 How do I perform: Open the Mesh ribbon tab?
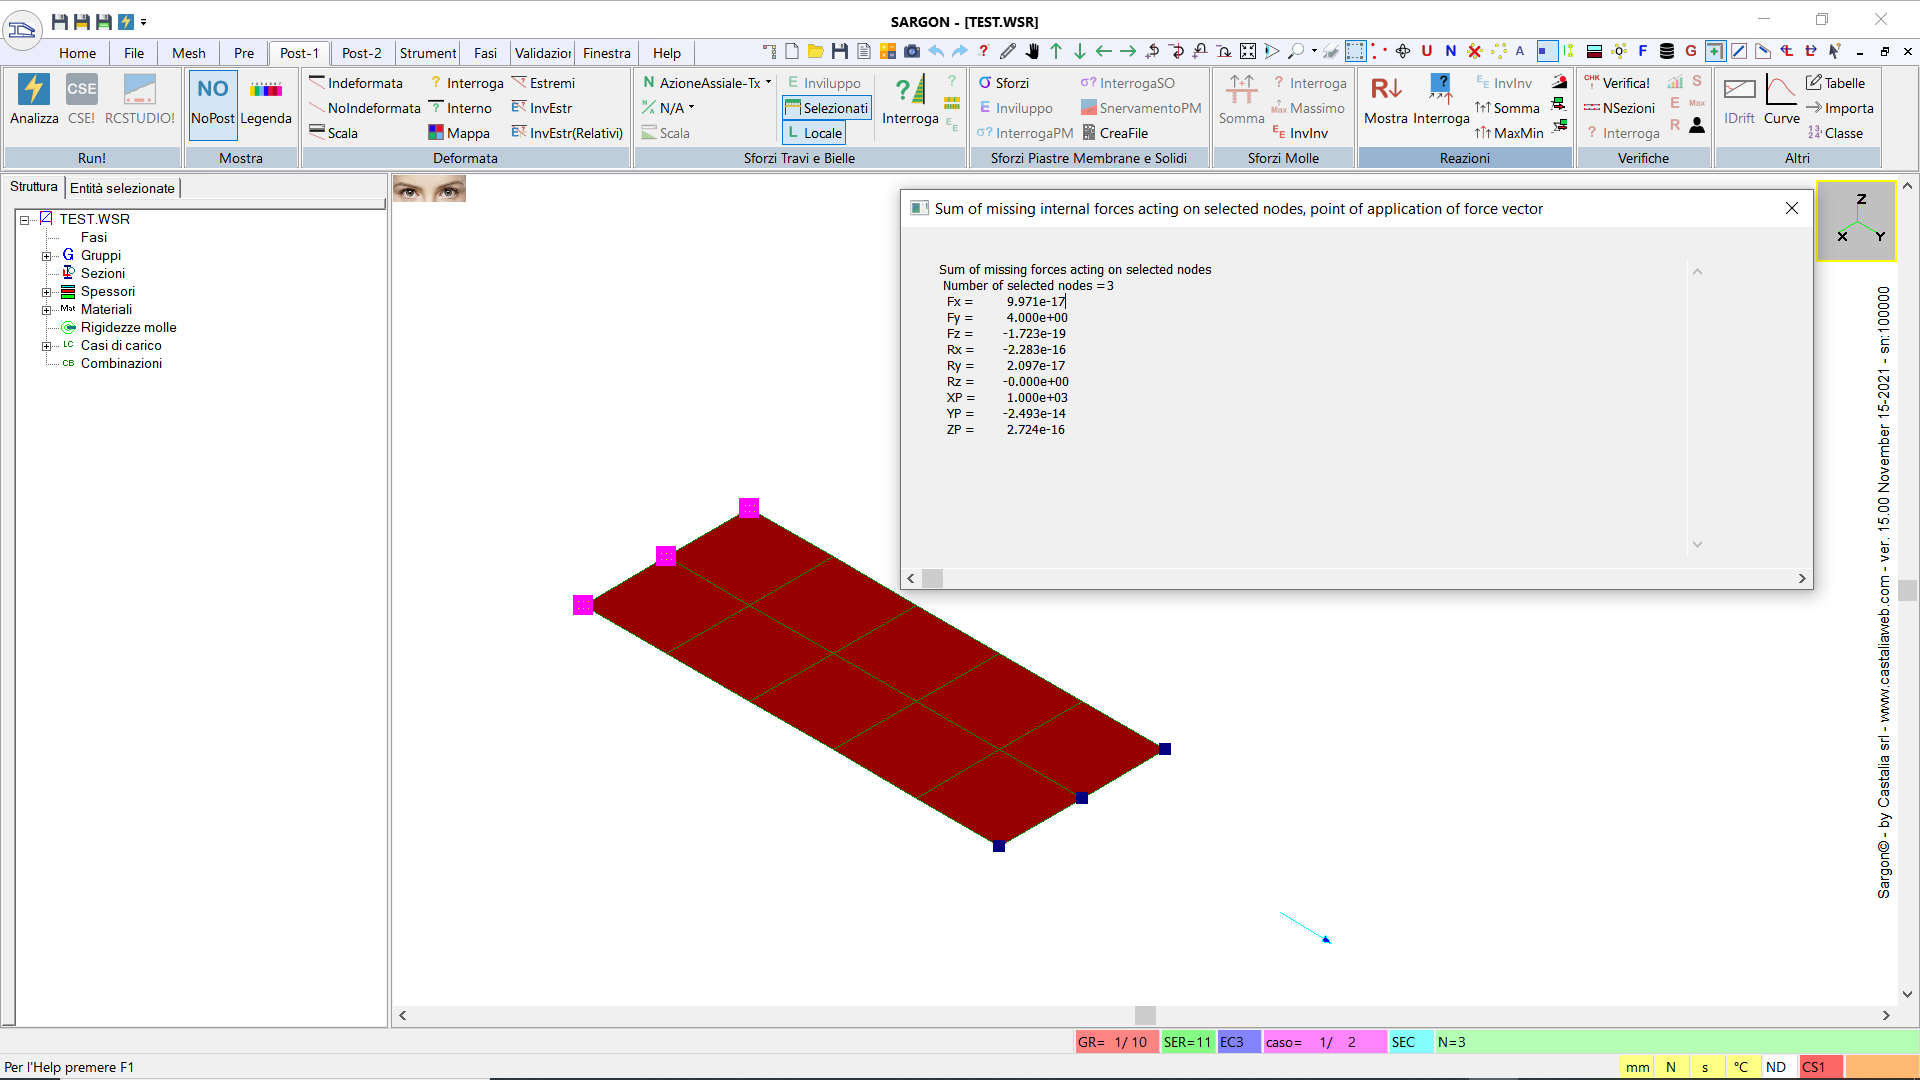click(x=188, y=53)
